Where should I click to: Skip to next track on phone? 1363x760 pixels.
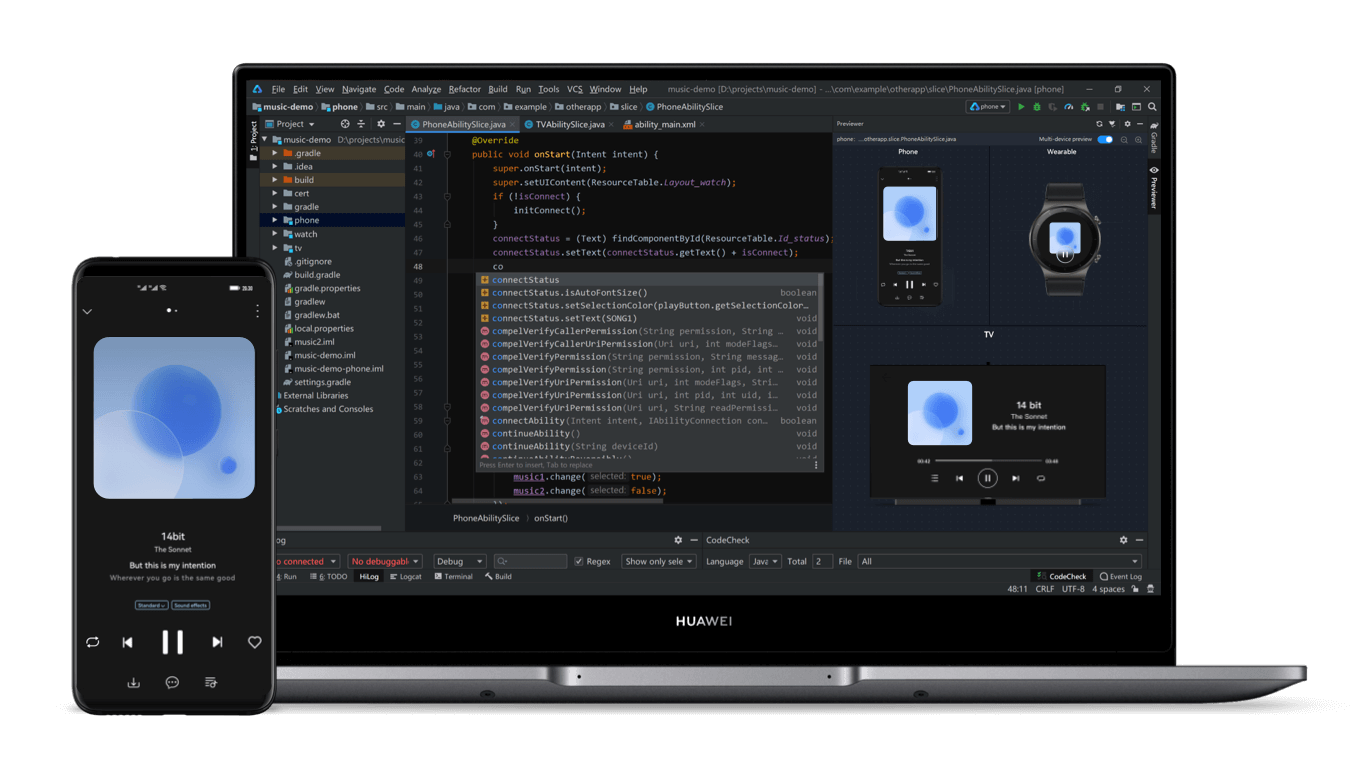217,642
